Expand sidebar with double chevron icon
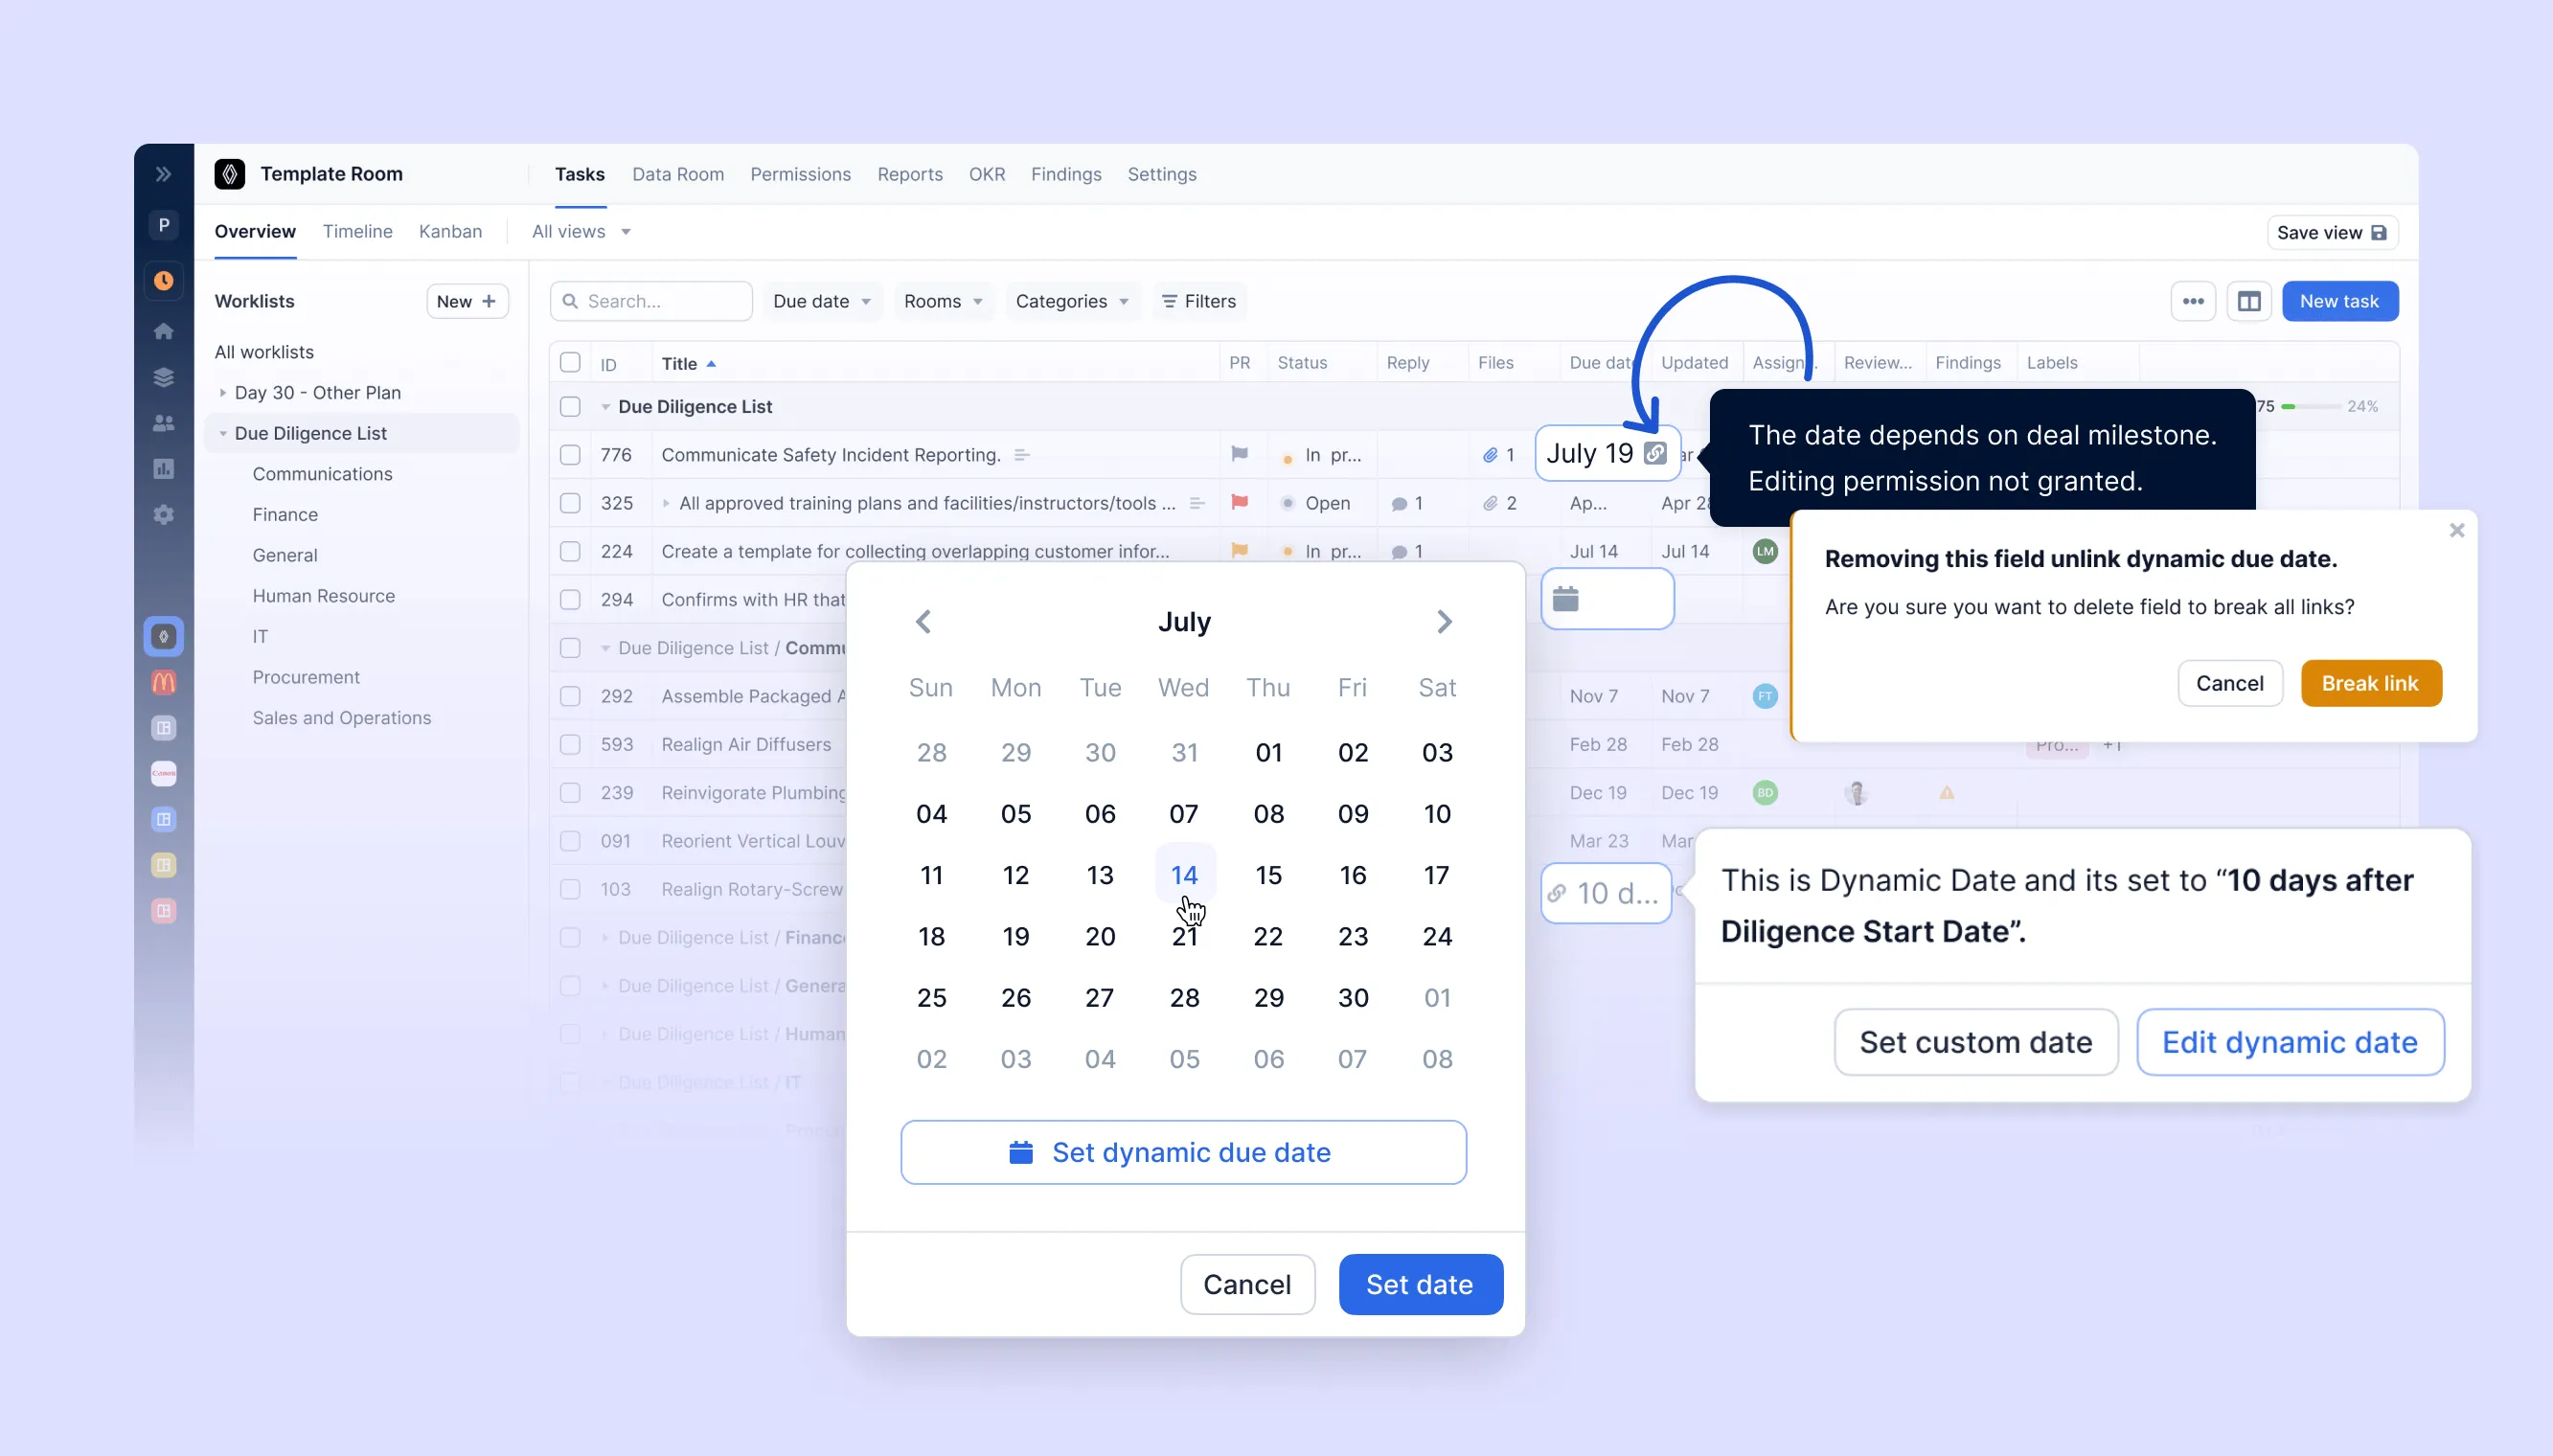Image resolution: width=2553 pixels, height=1456 pixels. click(163, 174)
